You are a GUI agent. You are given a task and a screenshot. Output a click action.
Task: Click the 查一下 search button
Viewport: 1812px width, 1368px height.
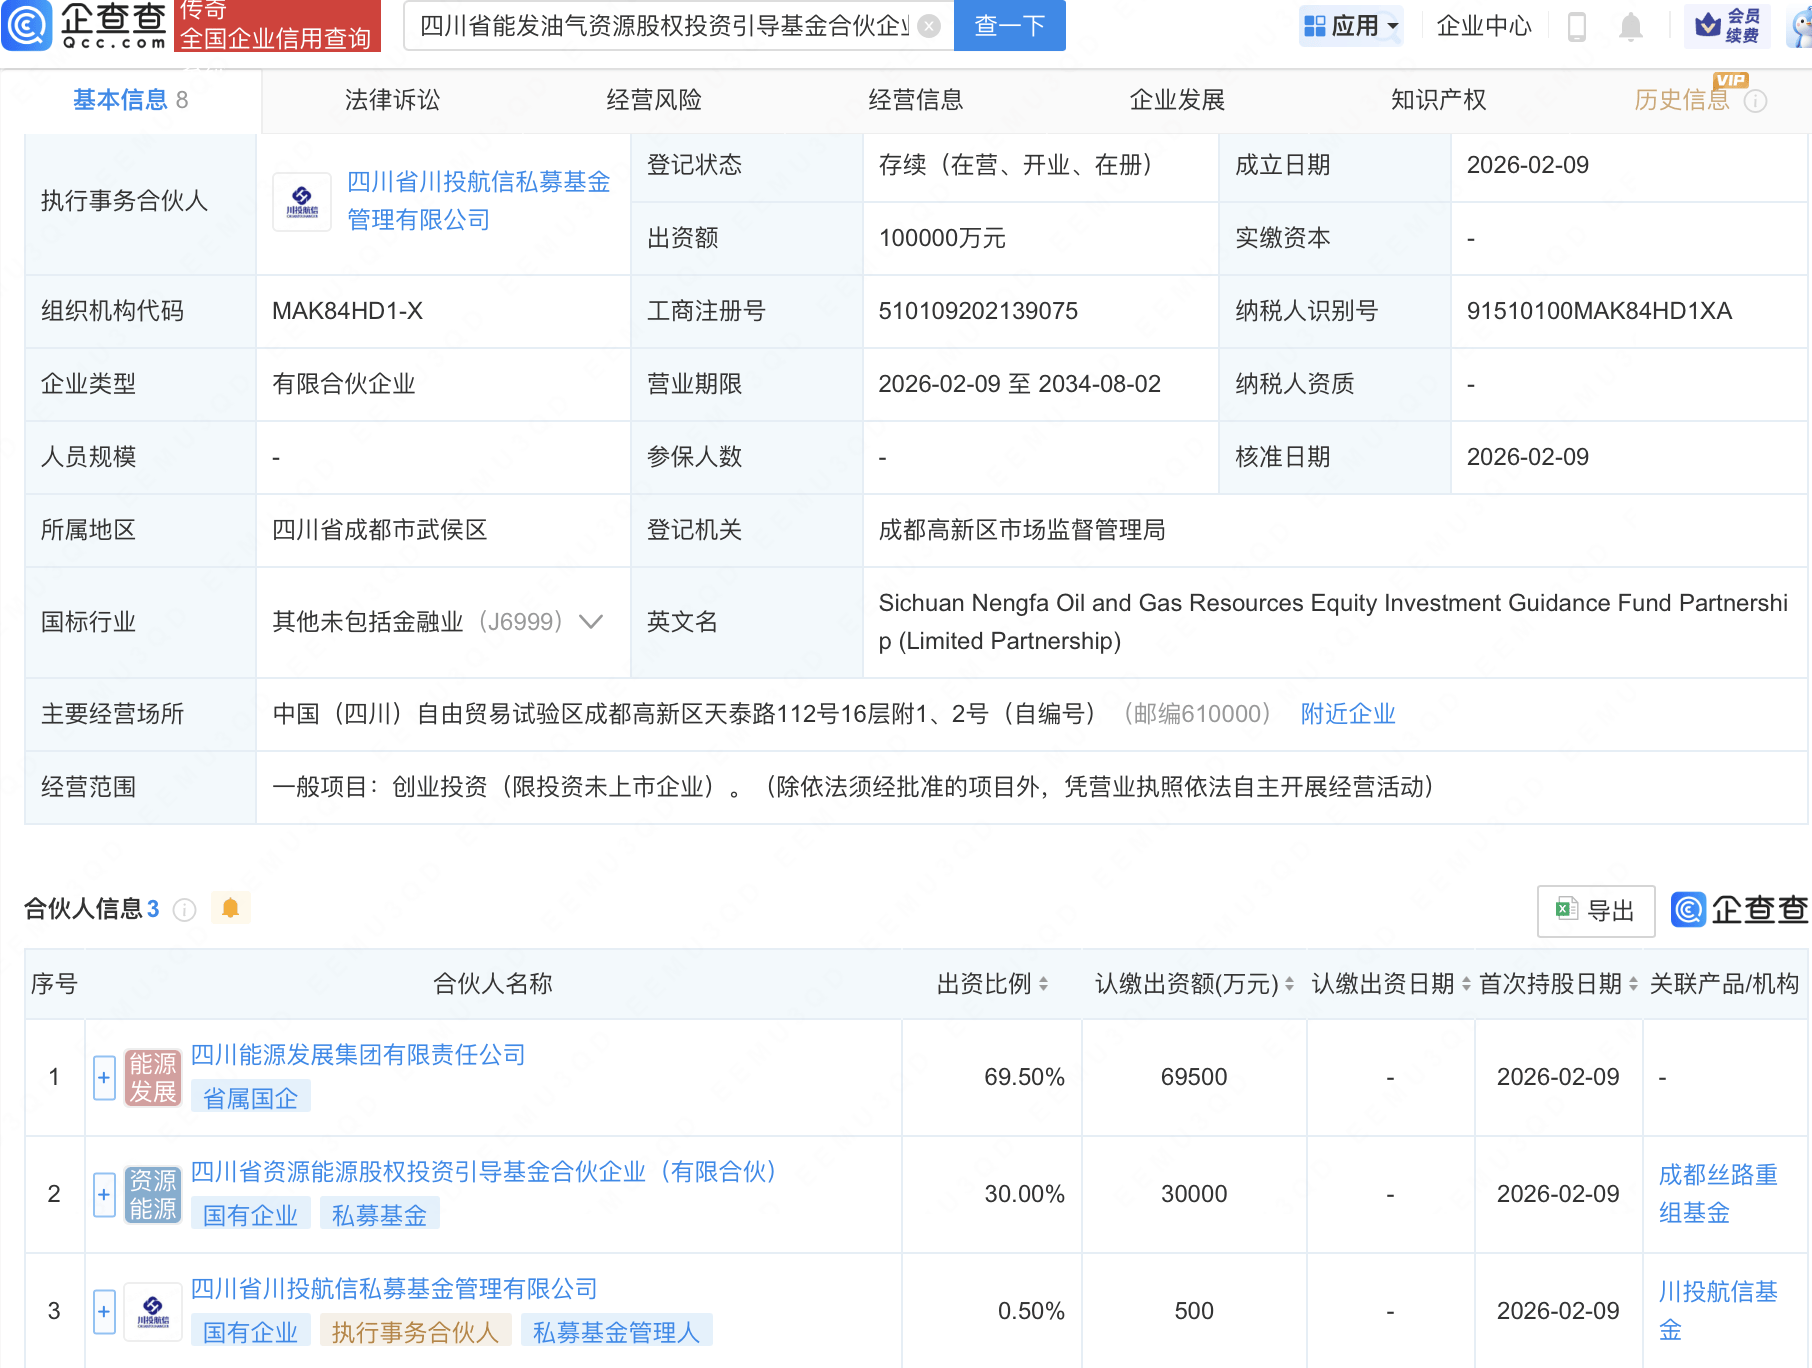pos(1008,26)
